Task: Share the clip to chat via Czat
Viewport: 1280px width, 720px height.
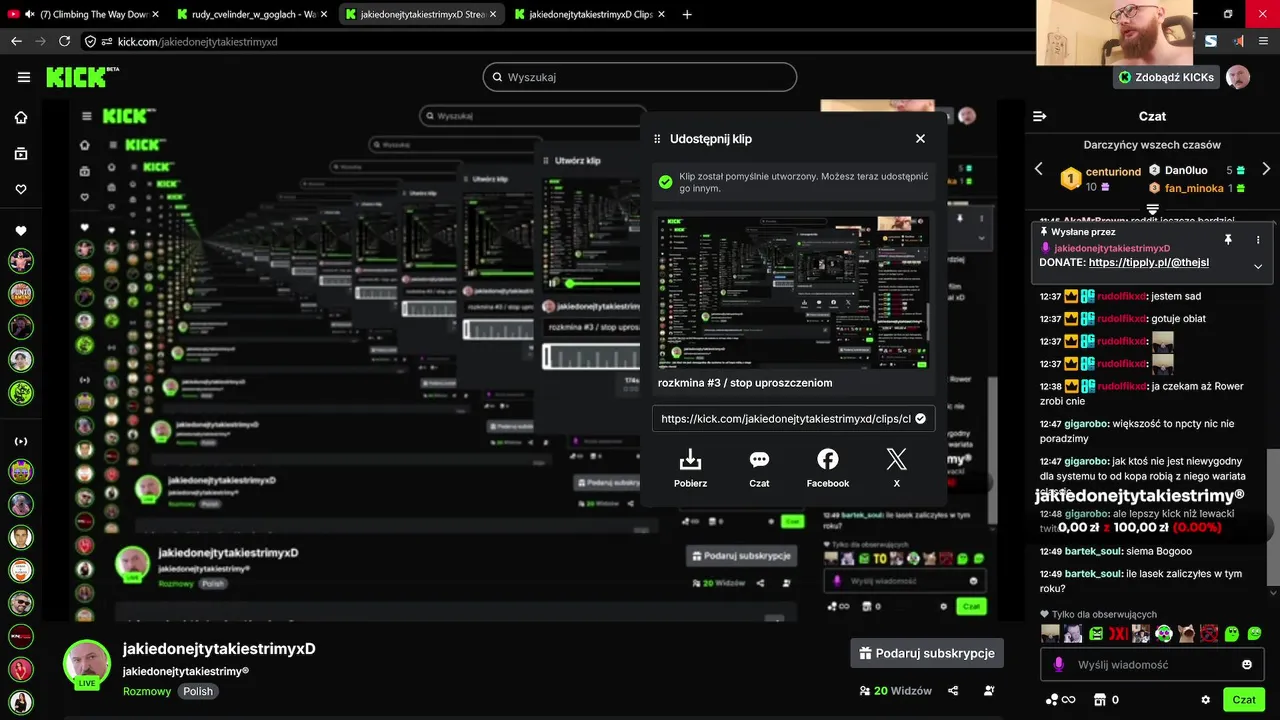Action: (759, 468)
